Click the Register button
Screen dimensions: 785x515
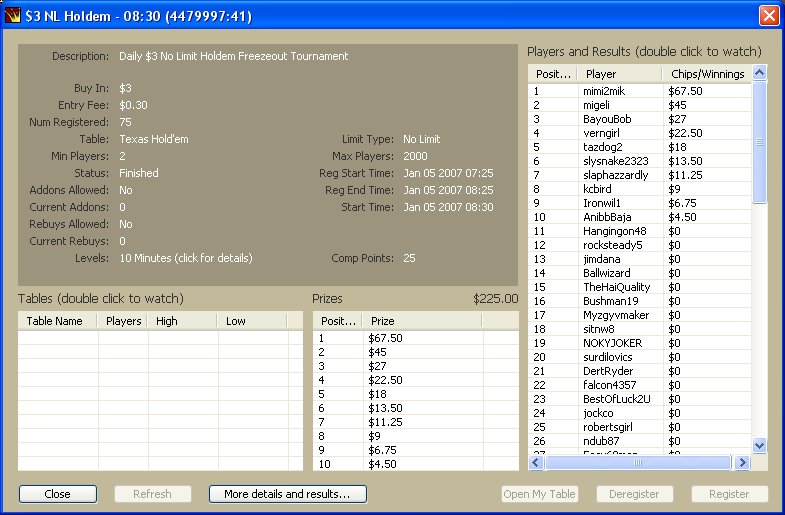729,494
